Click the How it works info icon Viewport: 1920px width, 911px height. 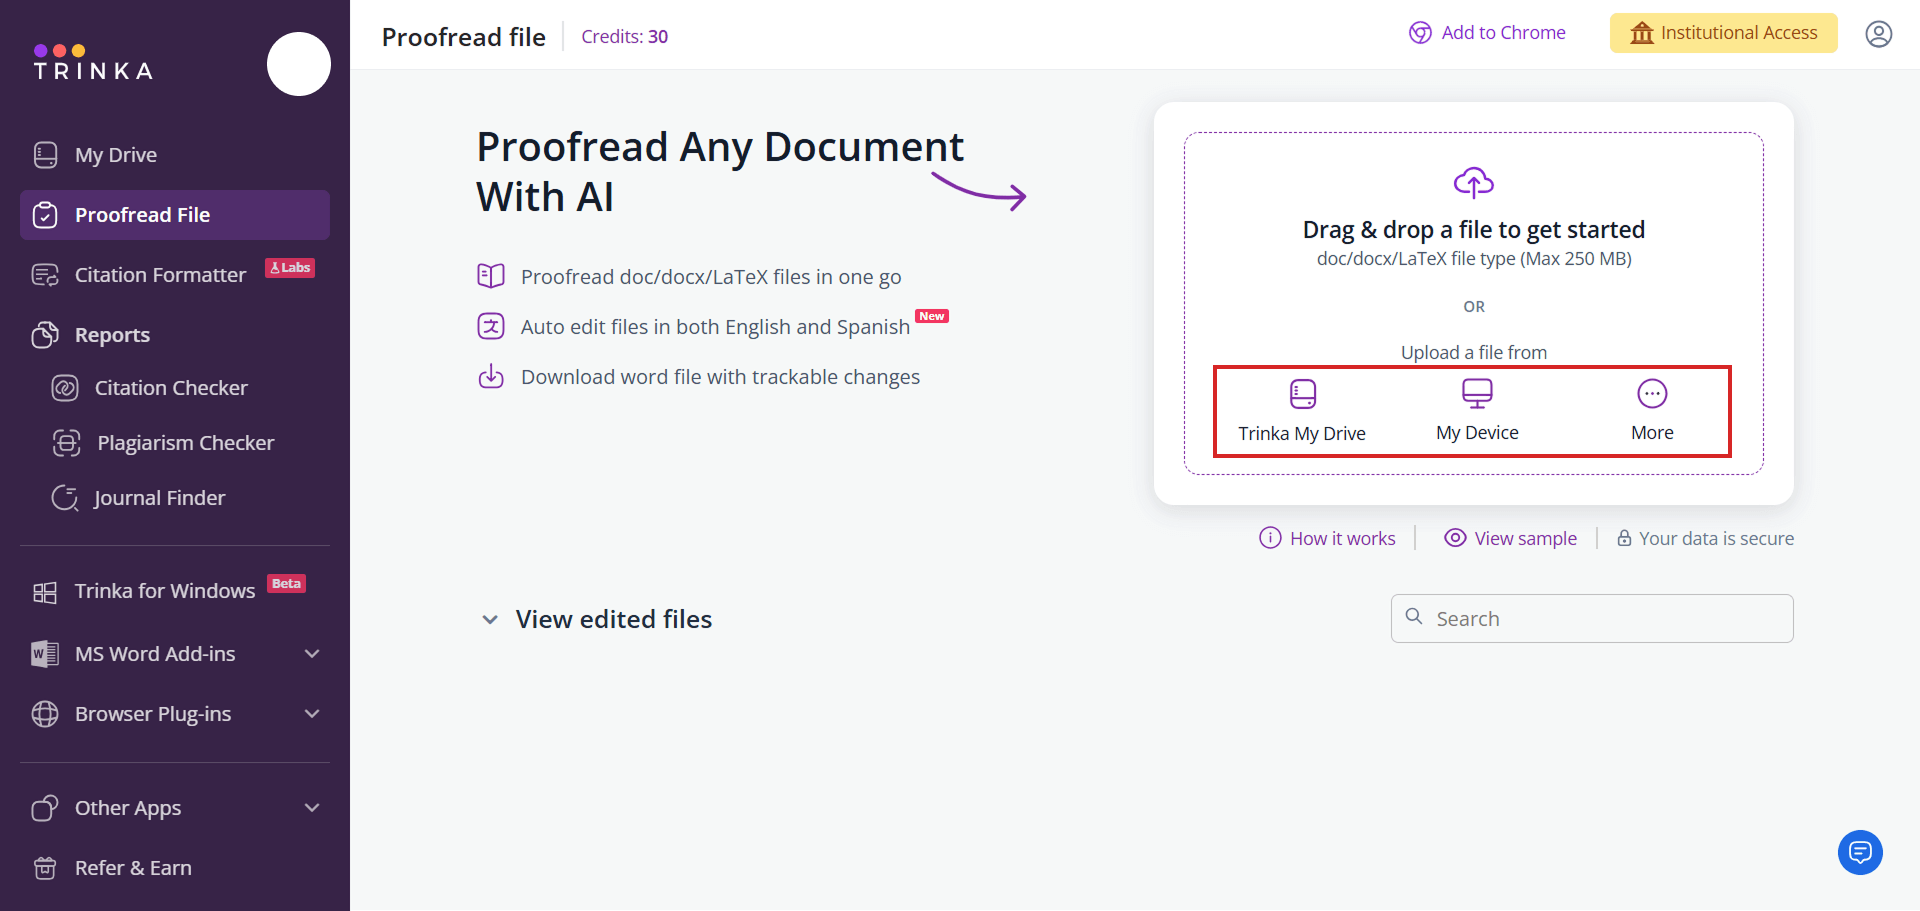1270,538
